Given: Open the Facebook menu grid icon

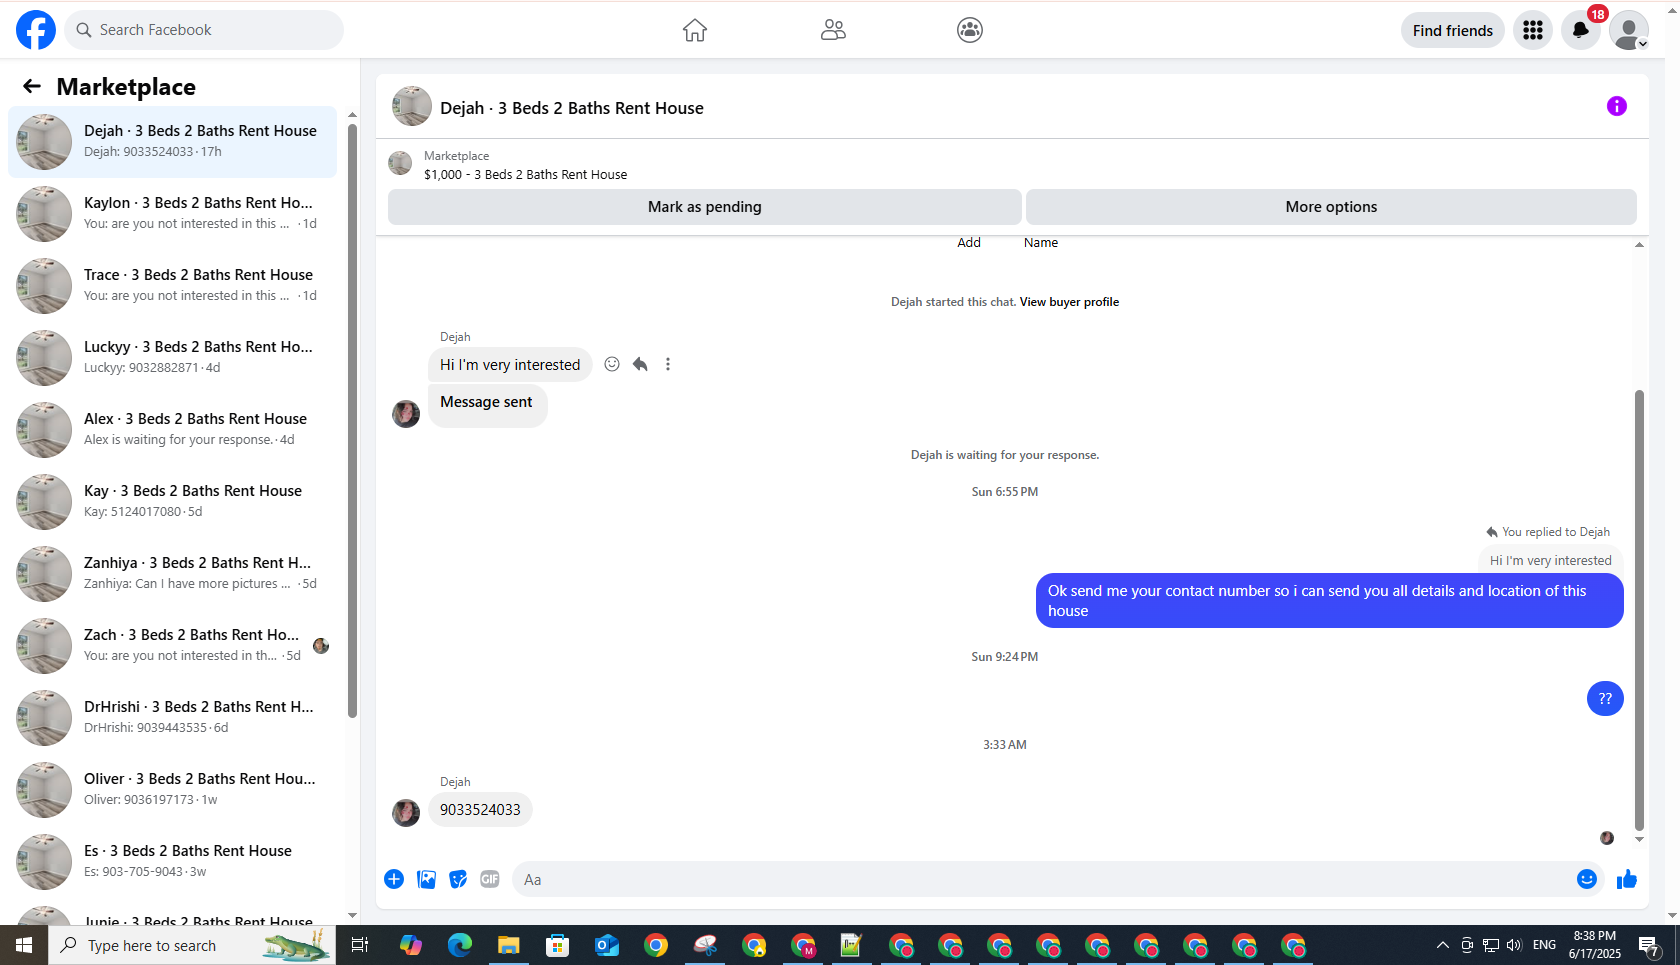Looking at the screenshot, I should click(x=1533, y=30).
